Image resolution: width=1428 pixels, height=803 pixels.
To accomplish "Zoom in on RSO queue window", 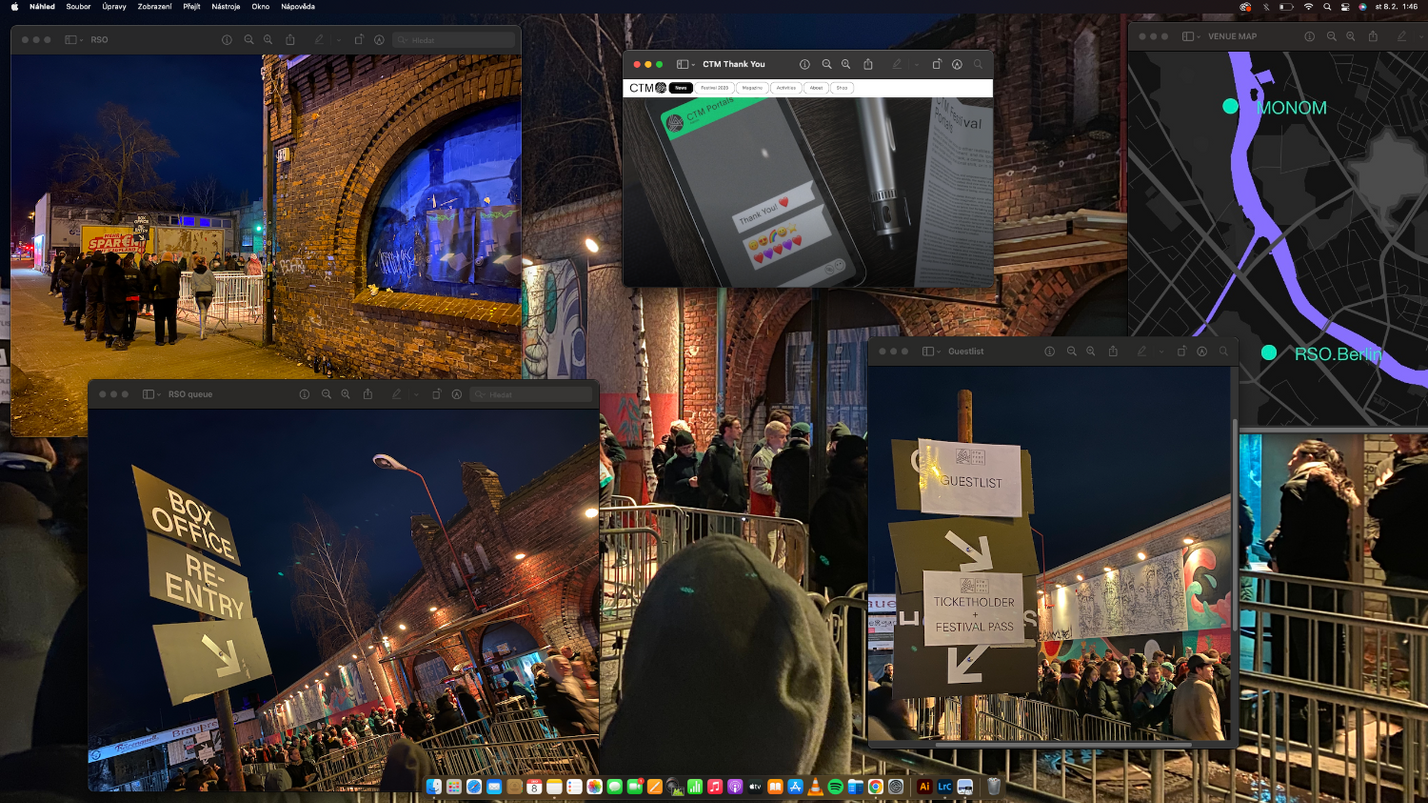I will pyautogui.click(x=346, y=394).
